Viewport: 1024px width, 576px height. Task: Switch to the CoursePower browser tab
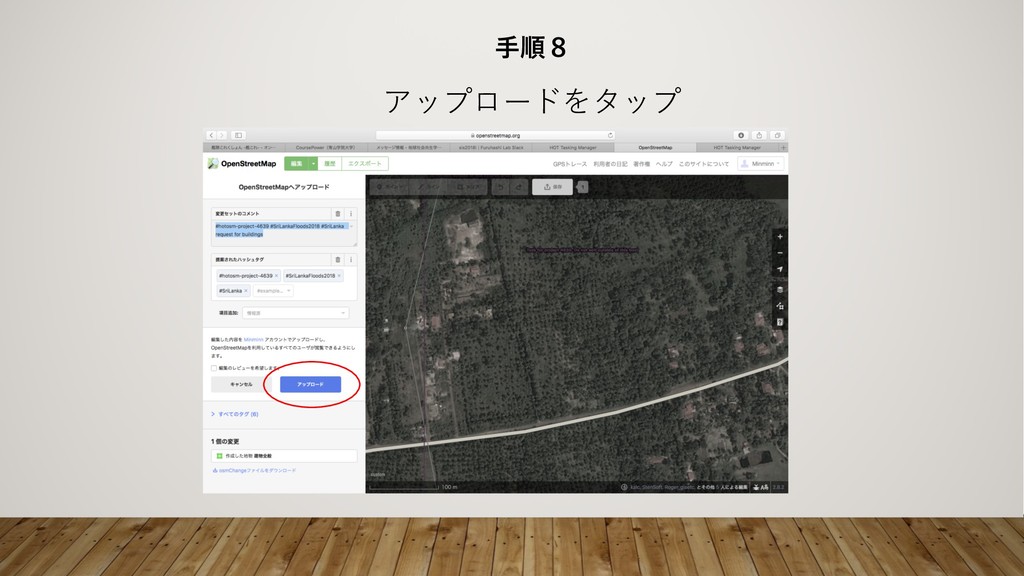325,148
